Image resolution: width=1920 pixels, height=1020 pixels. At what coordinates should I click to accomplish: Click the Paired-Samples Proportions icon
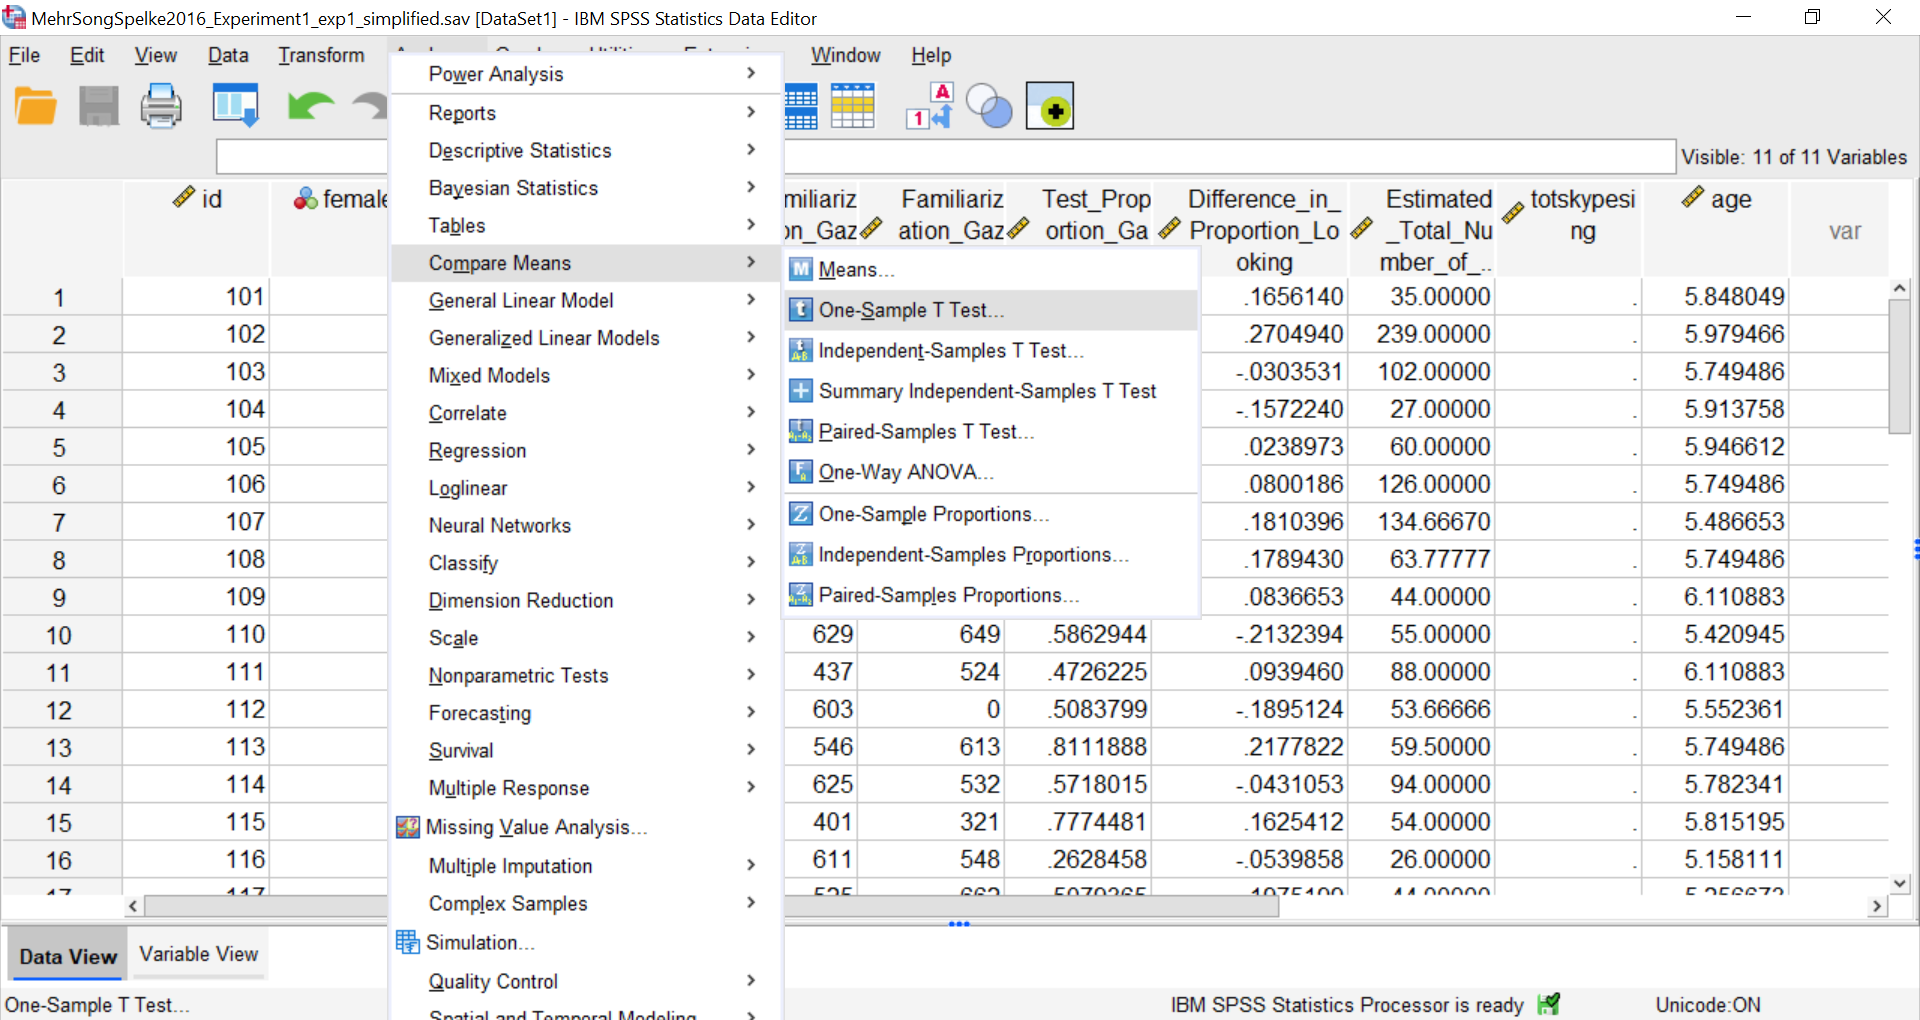[801, 595]
